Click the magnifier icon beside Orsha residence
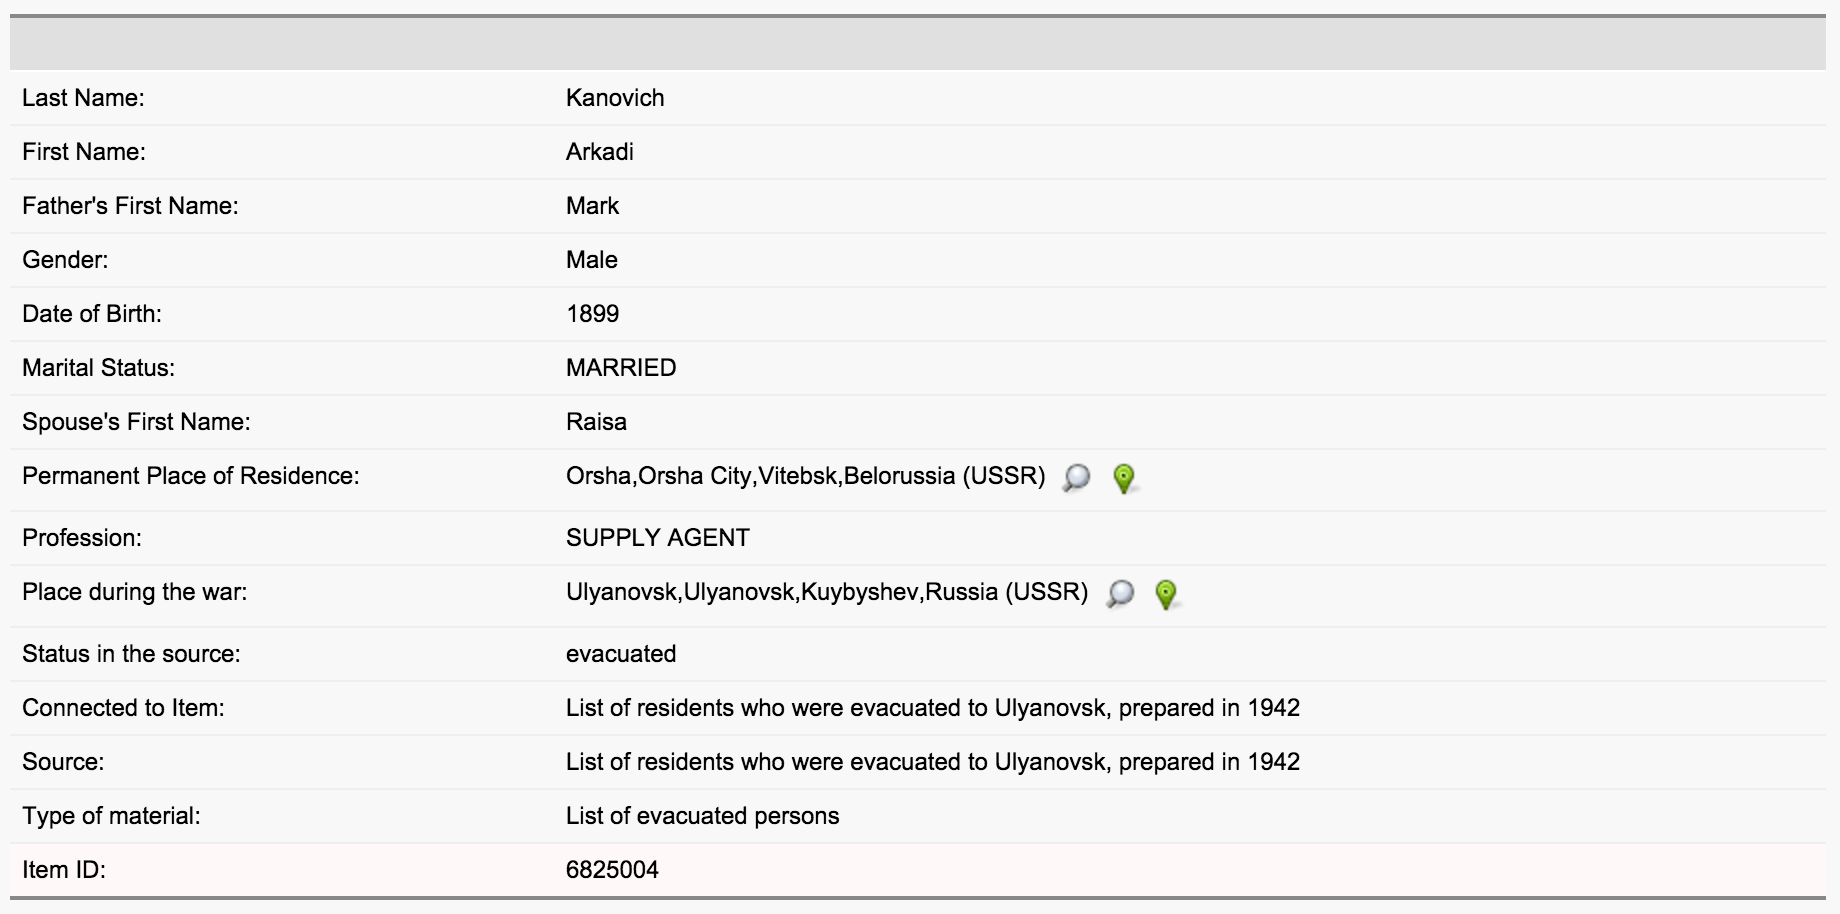The image size is (1840, 914). [x=1076, y=478]
